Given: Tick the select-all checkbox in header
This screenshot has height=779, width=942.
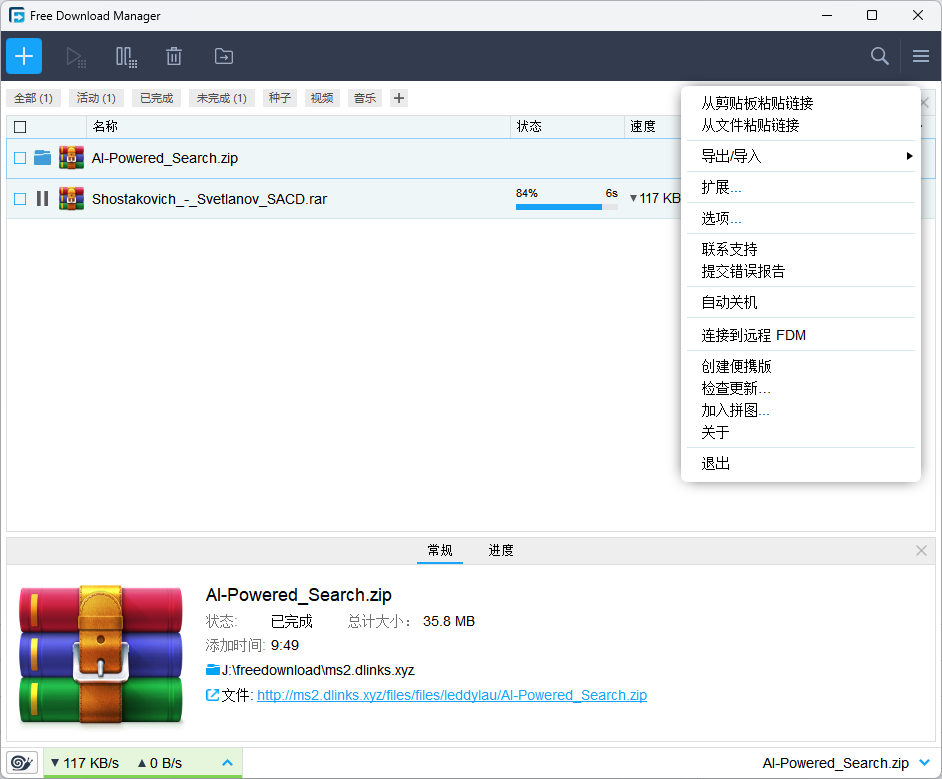Looking at the screenshot, I should [20, 127].
